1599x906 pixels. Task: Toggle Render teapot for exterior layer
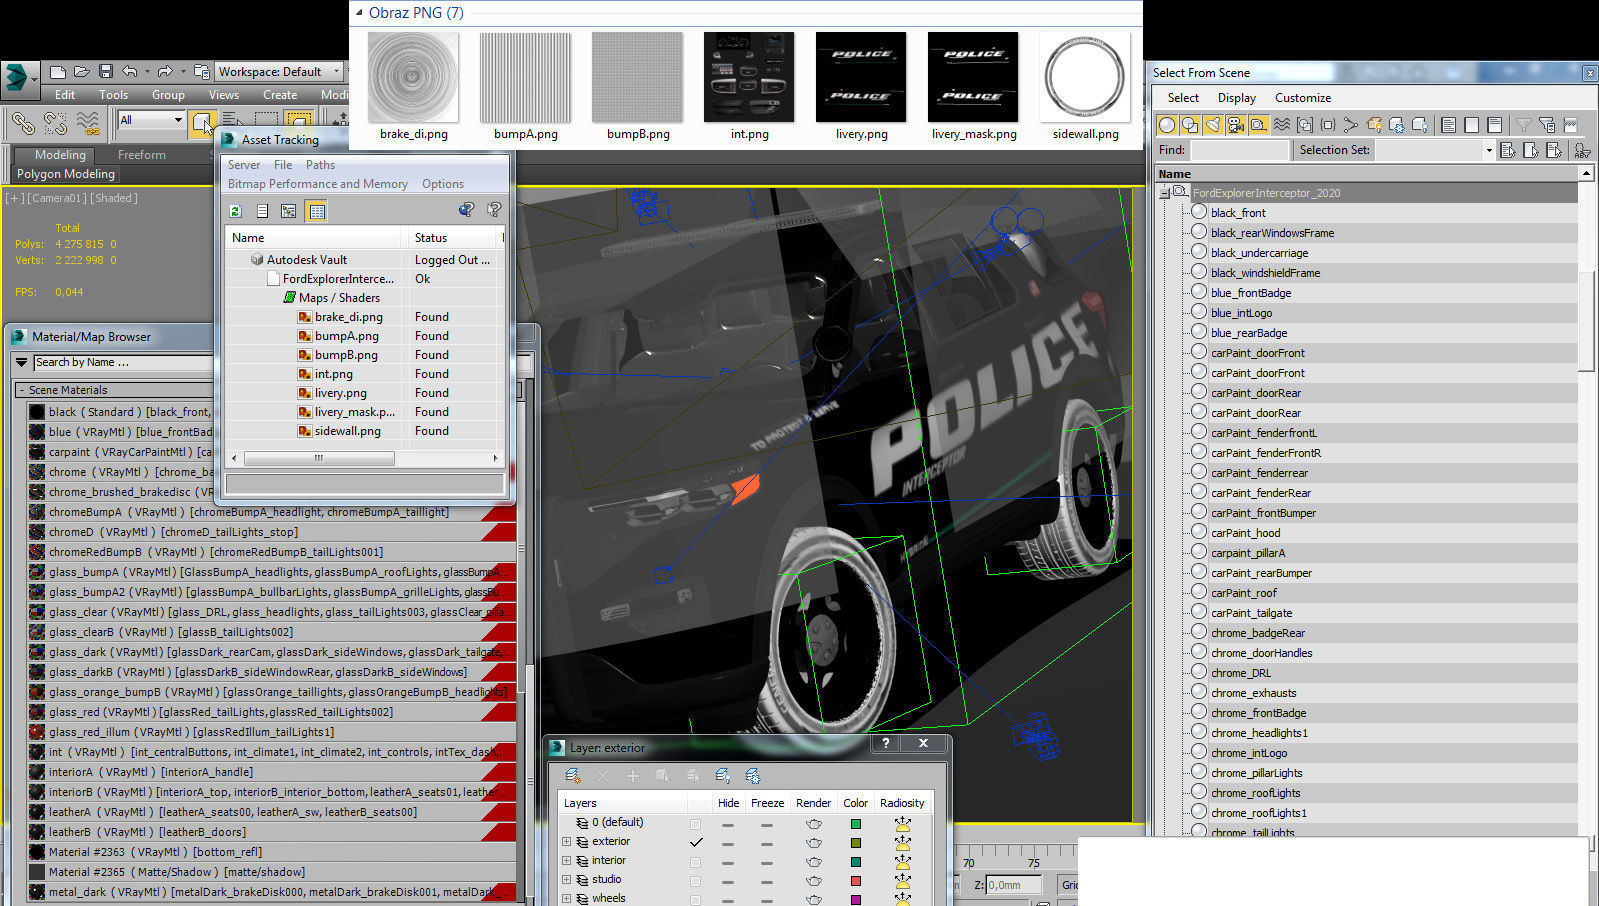[814, 843]
